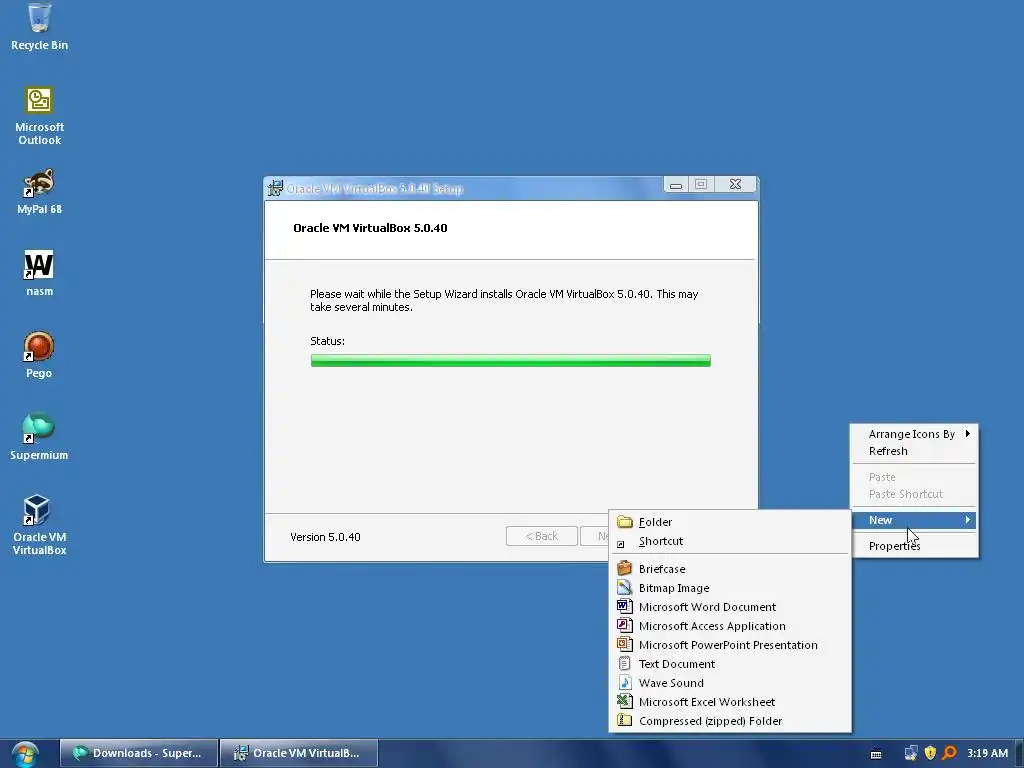Click the Oracle VM VirtualBox 5.0.40 heading
Image resolution: width=1024 pixels, height=768 pixels.
370,228
